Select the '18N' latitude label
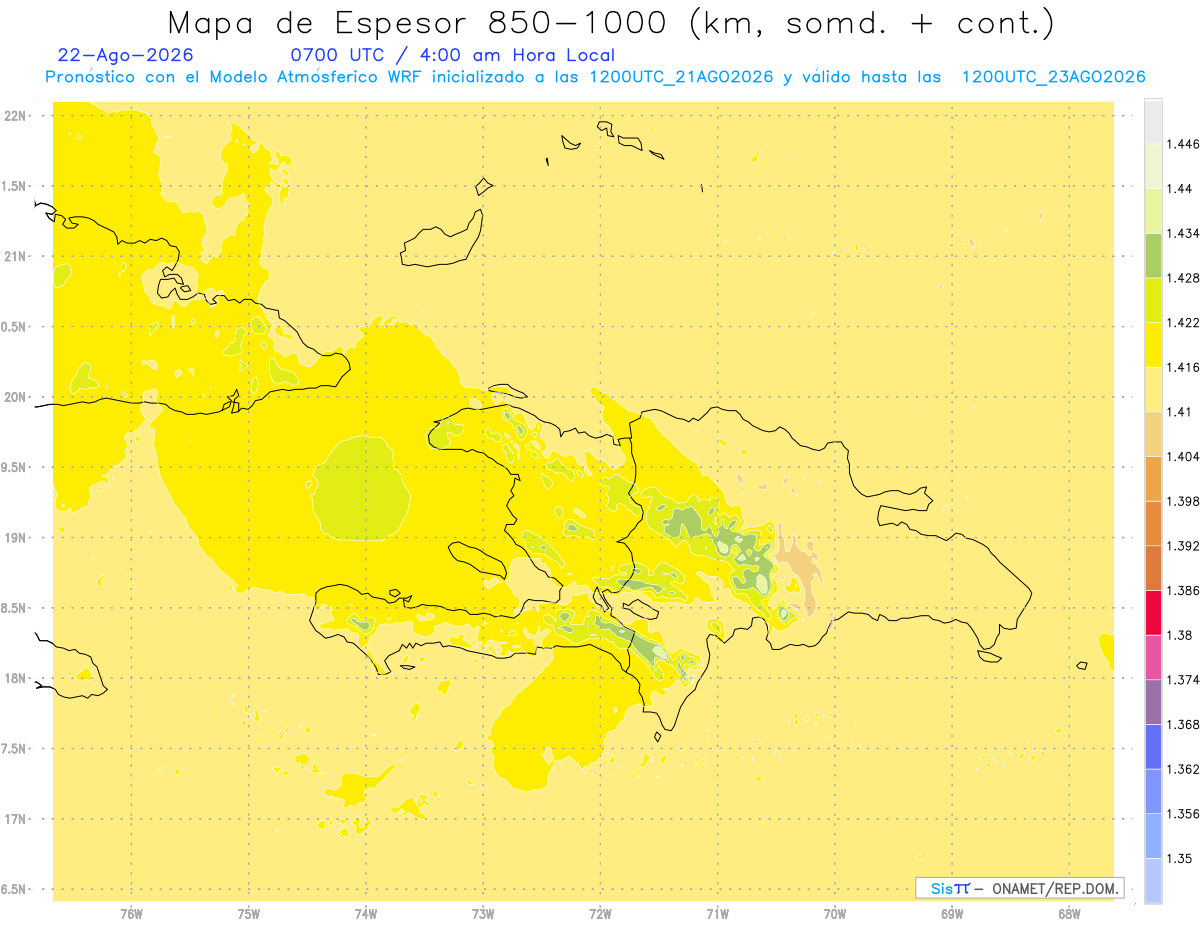 pos(14,679)
